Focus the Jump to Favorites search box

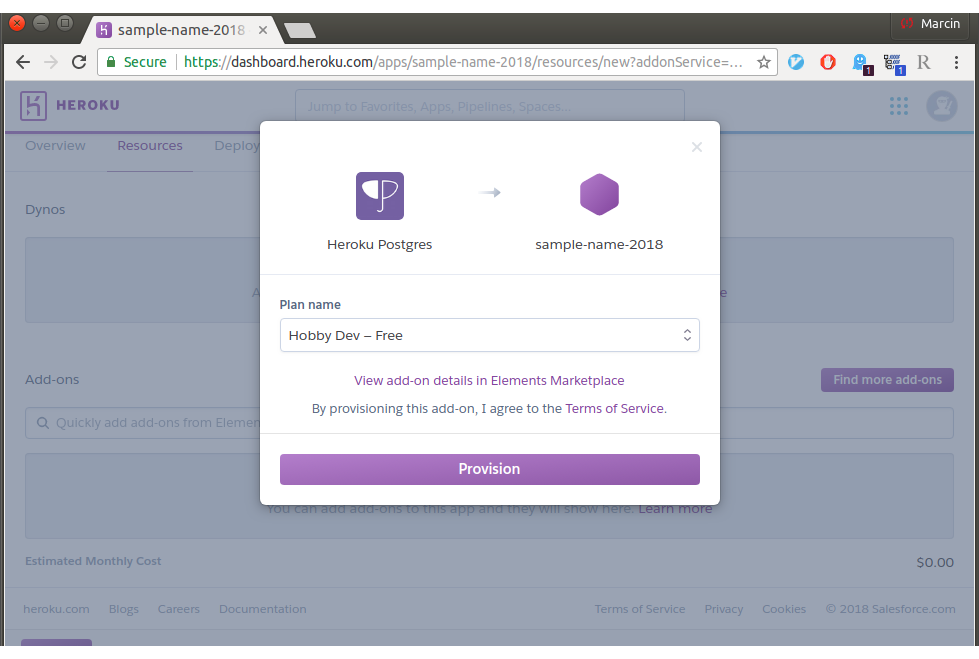click(490, 106)
